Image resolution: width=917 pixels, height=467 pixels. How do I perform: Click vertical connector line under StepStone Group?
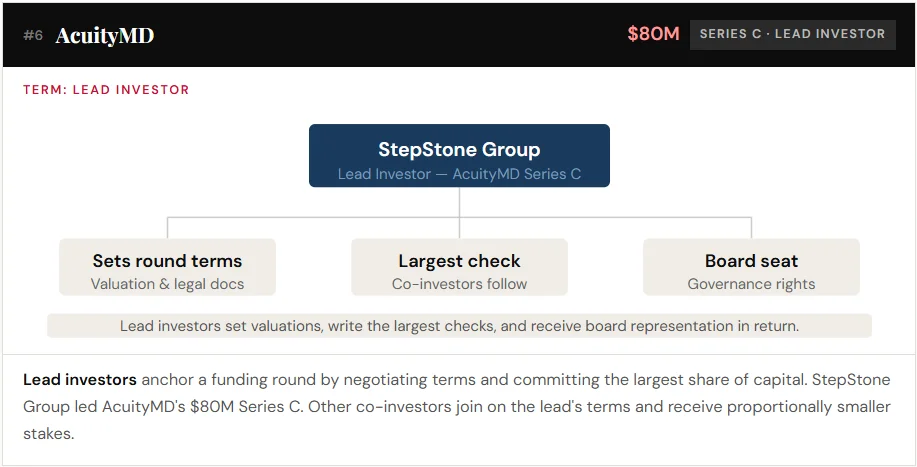click(x=459, y=202)
